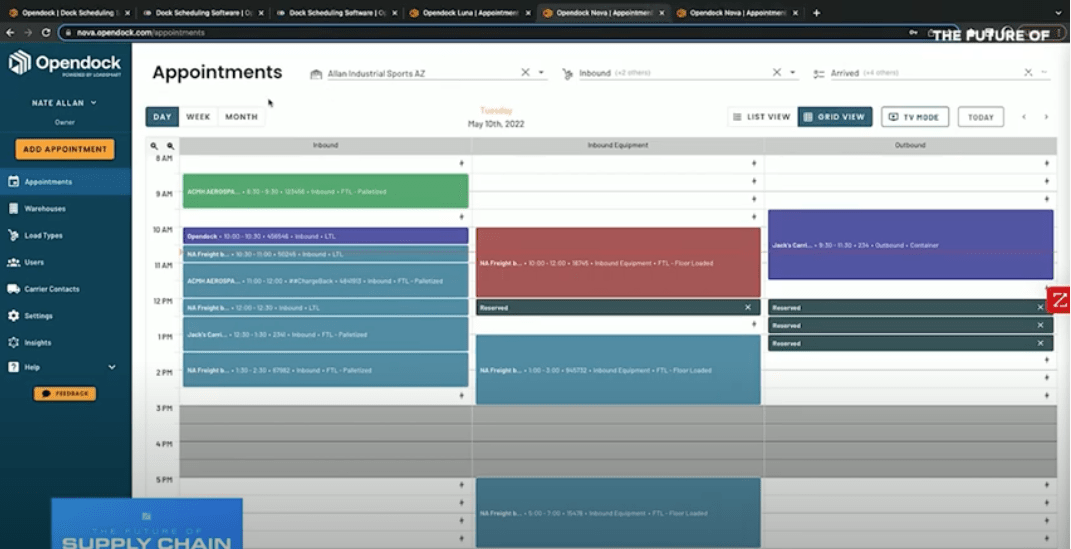Open ACMH Aerospa 11:00-12:00 ChargeBack appointment
Screen dimensions: 1071x549
325,281
